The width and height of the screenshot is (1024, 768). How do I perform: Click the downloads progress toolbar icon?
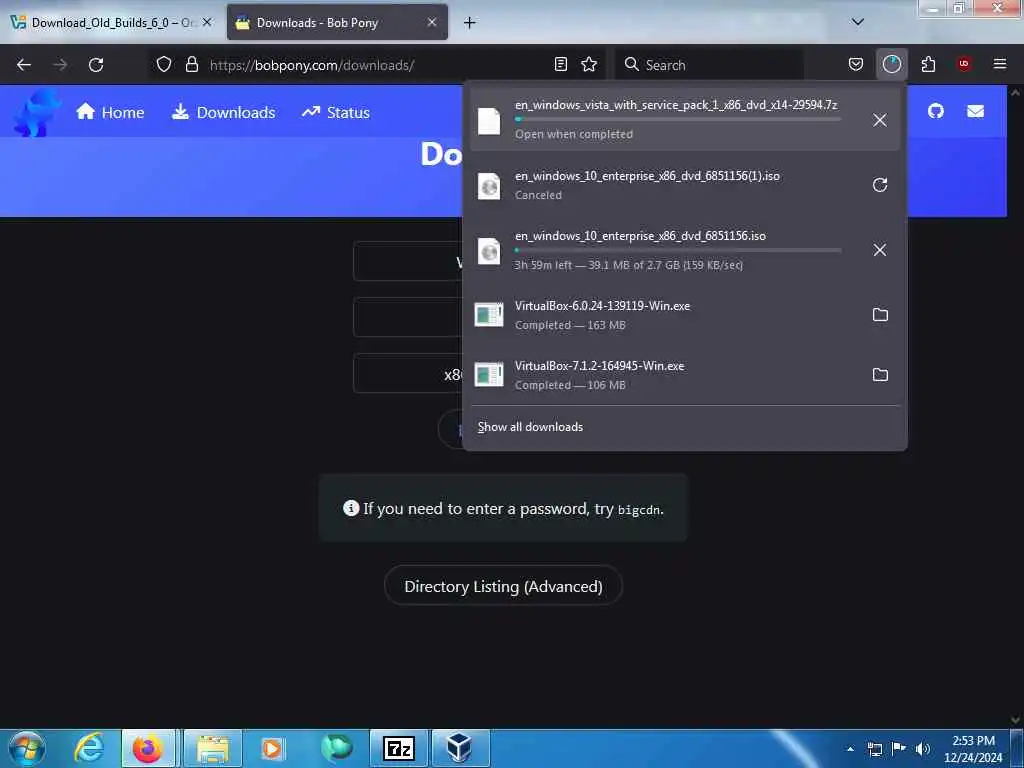[891, 64]
